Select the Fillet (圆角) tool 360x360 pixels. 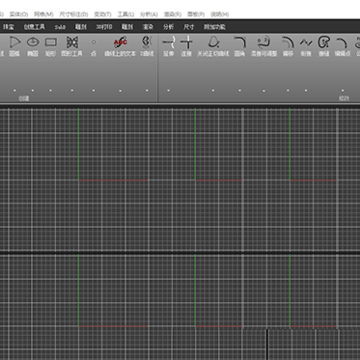pyautogui.click(x=240, y=46)
